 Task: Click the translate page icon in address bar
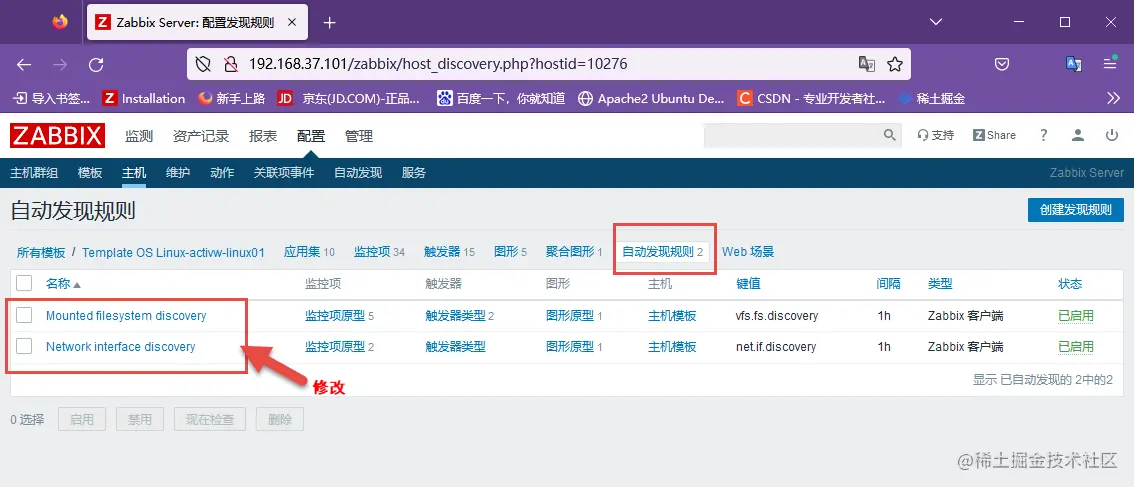click(x=866, y=64)
